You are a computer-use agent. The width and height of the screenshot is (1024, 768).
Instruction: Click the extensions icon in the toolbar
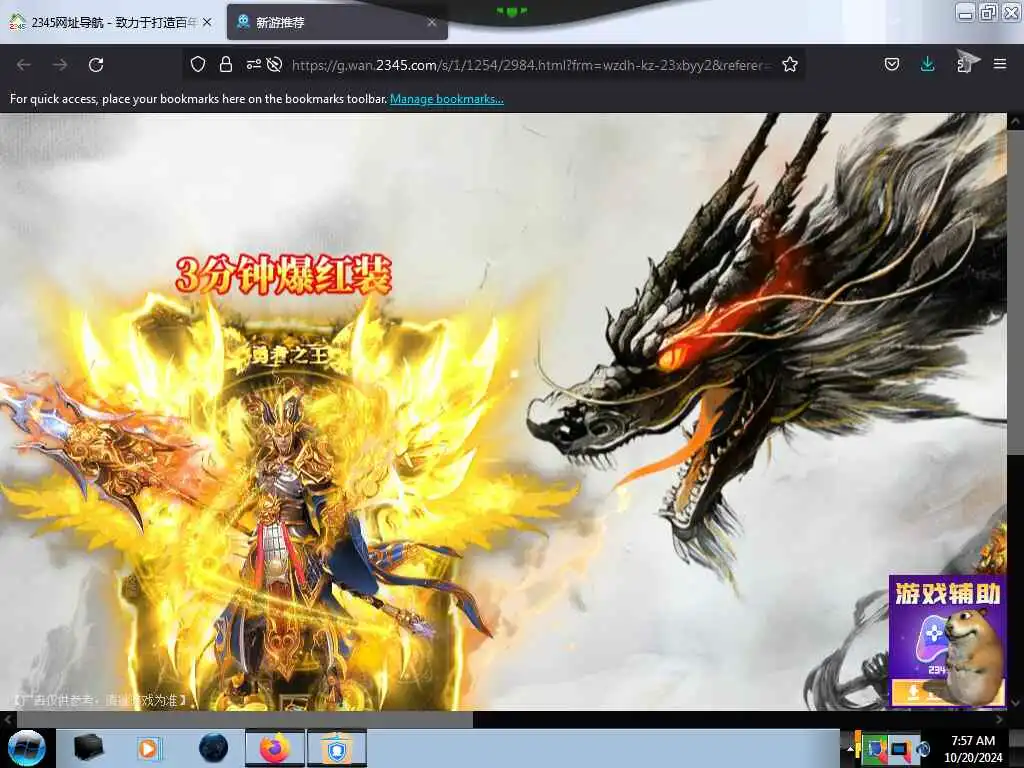pos(967,63)
